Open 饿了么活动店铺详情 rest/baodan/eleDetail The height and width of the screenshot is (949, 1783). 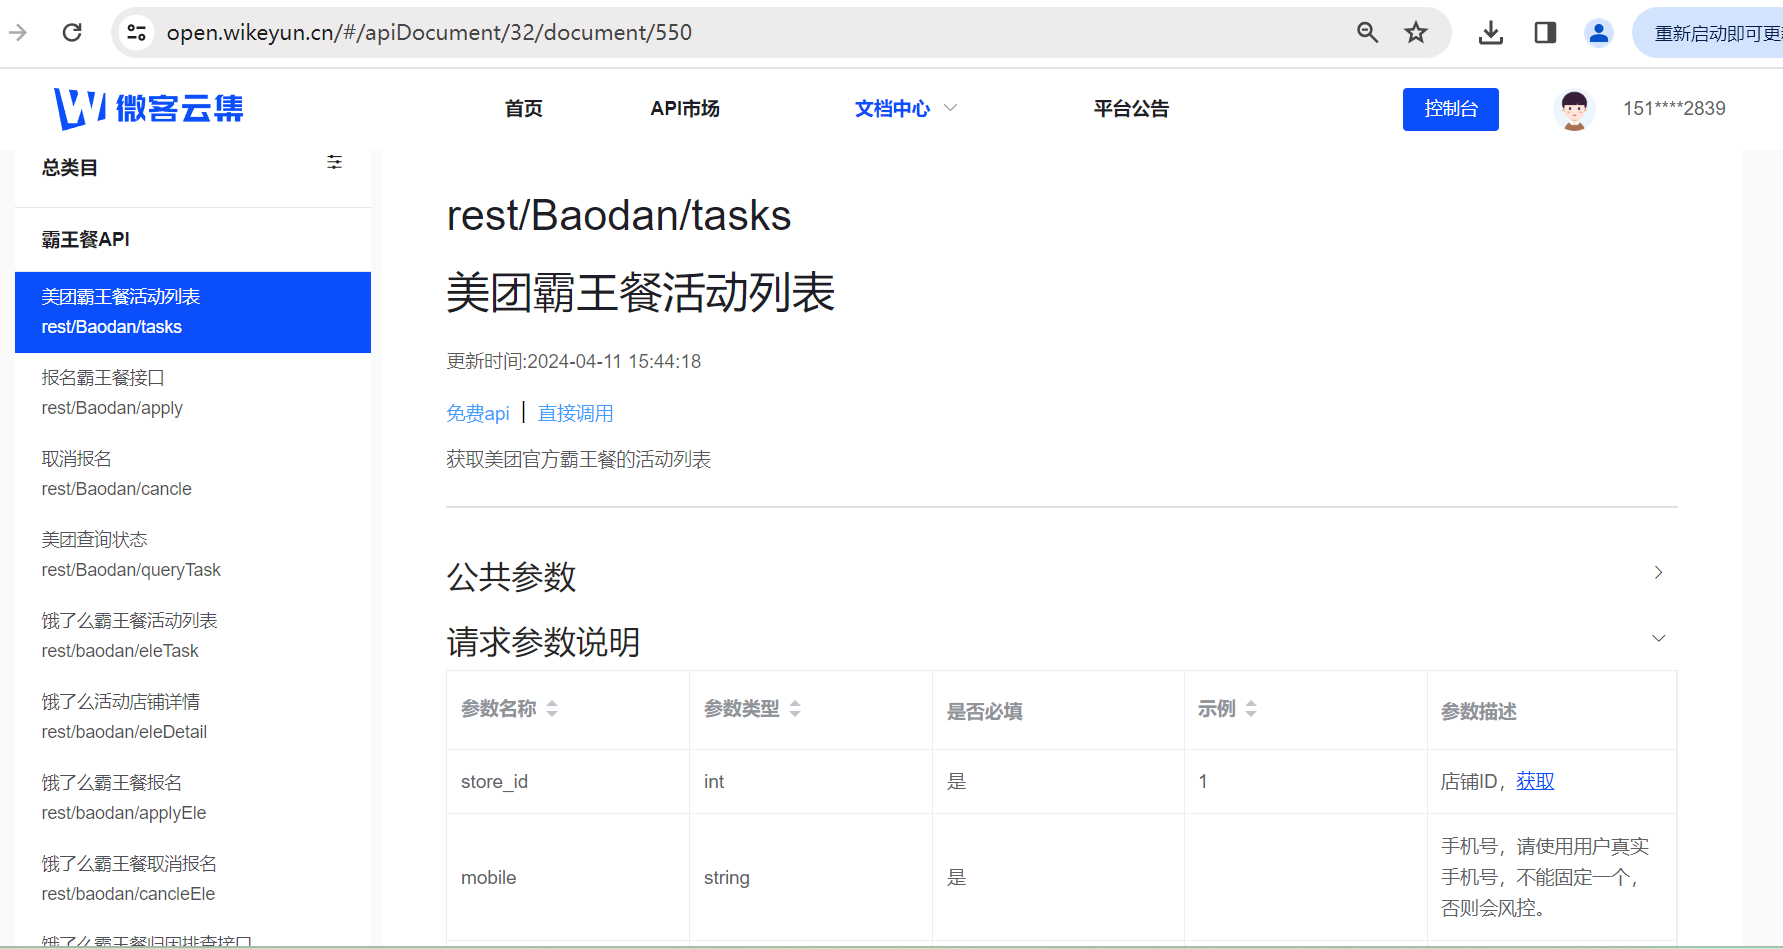(193, 717)
